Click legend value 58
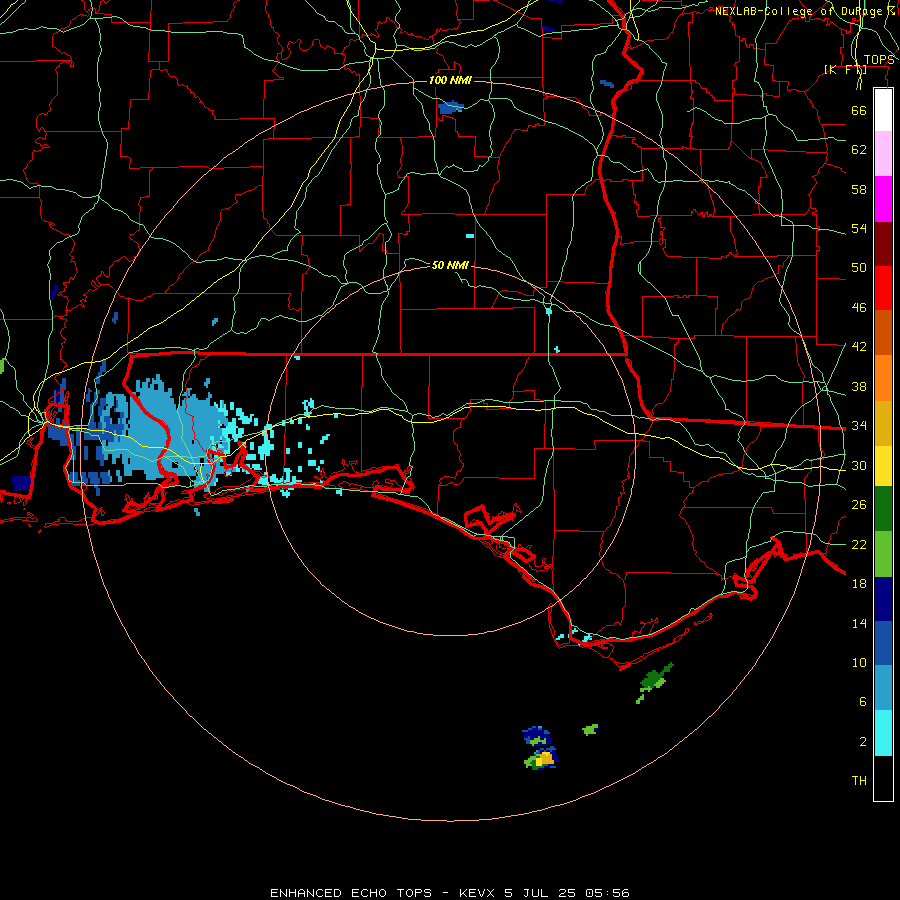This screenshot has height=900, width=900. tap(859, 189)
